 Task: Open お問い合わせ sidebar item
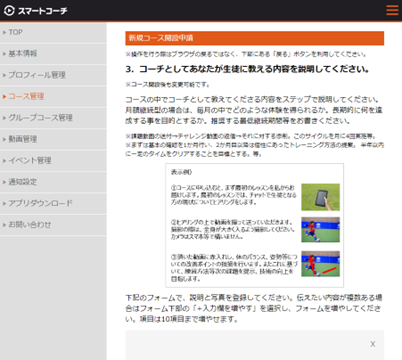[x=53, y=224]
